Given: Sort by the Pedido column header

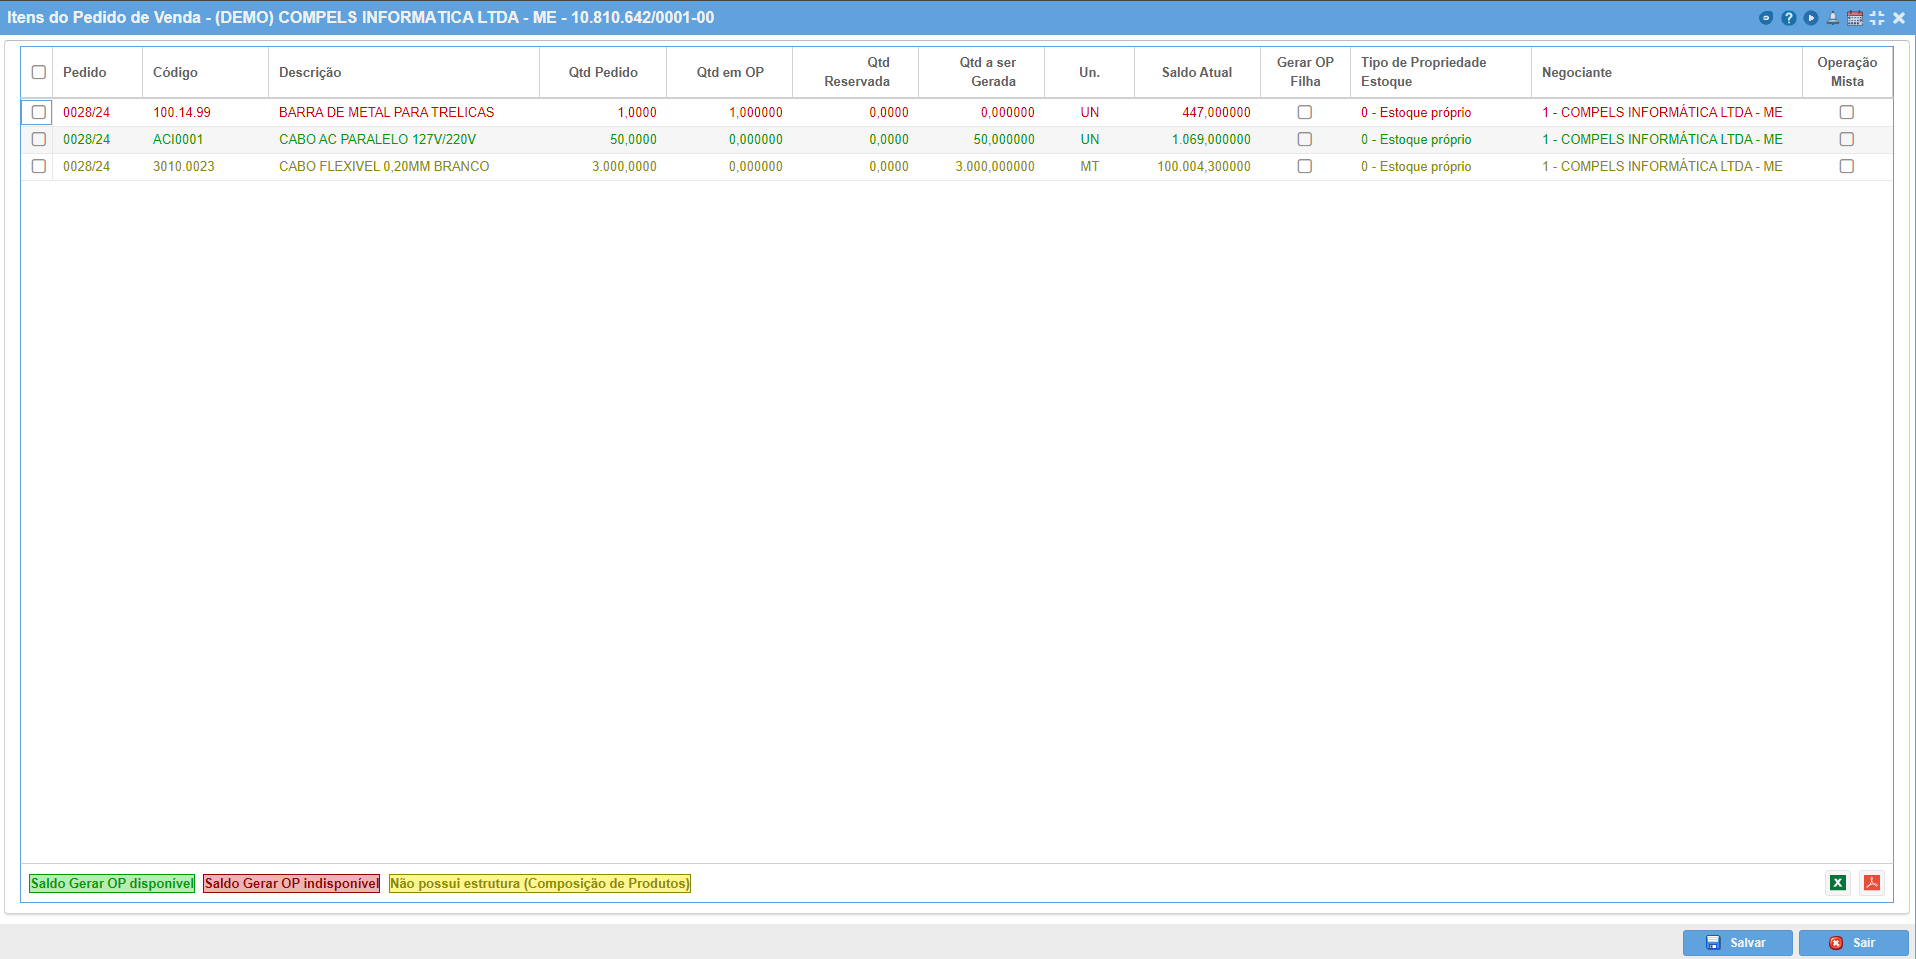Looking at the screenshot, I should click(x=97, y=72).
